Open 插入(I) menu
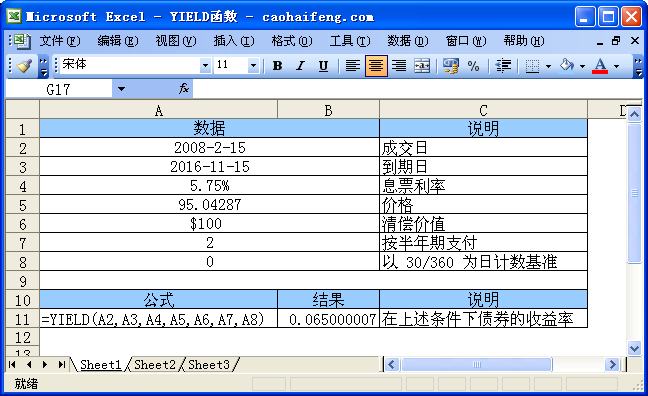The image size is (648, 396). (234, 41)
